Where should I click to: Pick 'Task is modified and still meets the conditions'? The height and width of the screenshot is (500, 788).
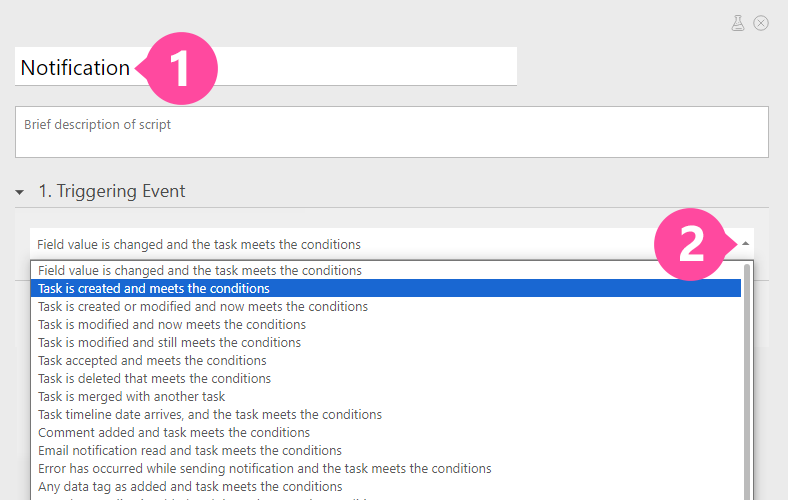pyautogui.click(x=169, y=342)
